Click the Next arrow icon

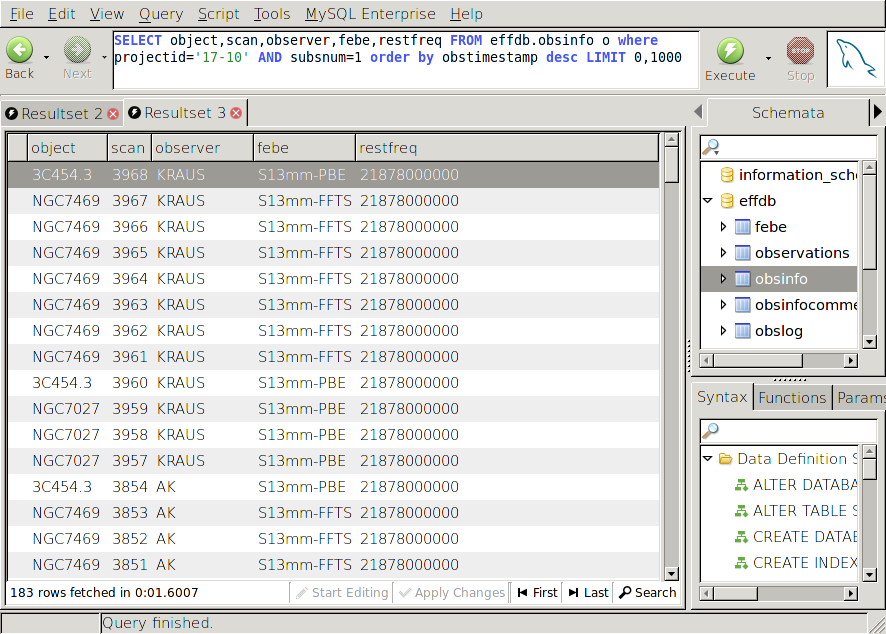click(77, 50)
